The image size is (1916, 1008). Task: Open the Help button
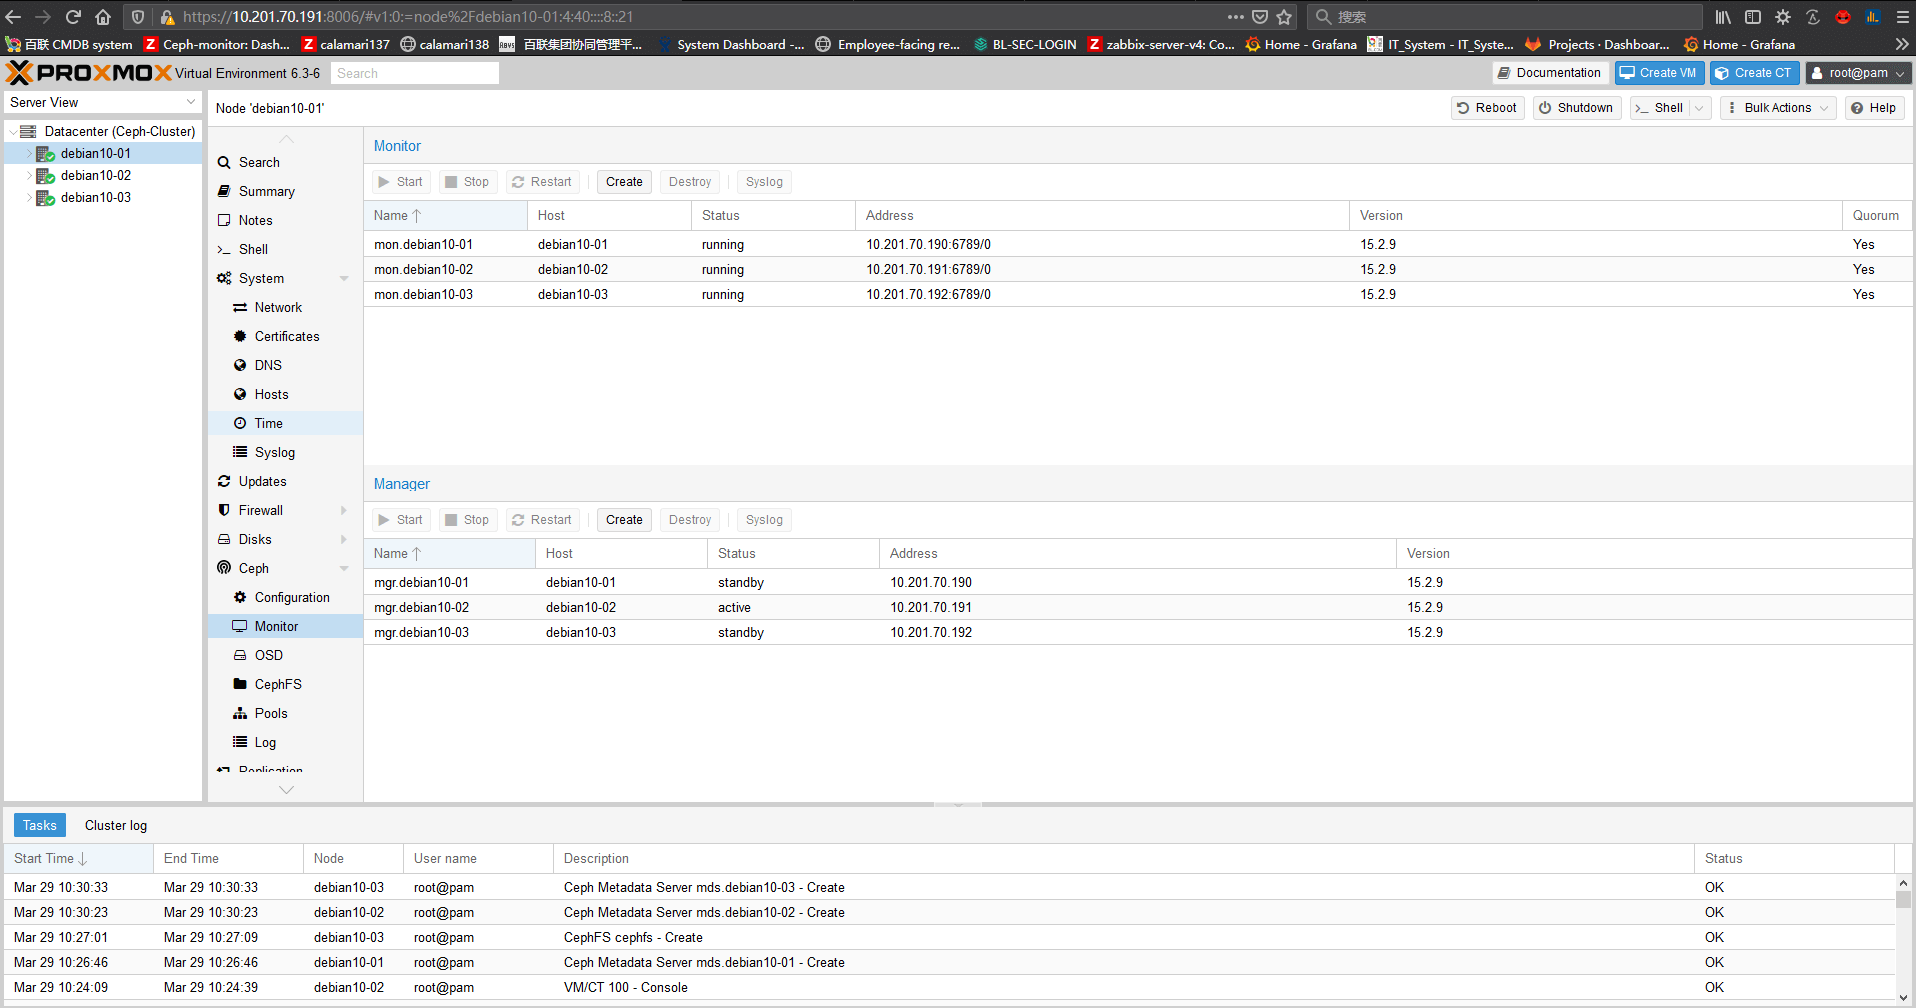(x=1874, y=108)
